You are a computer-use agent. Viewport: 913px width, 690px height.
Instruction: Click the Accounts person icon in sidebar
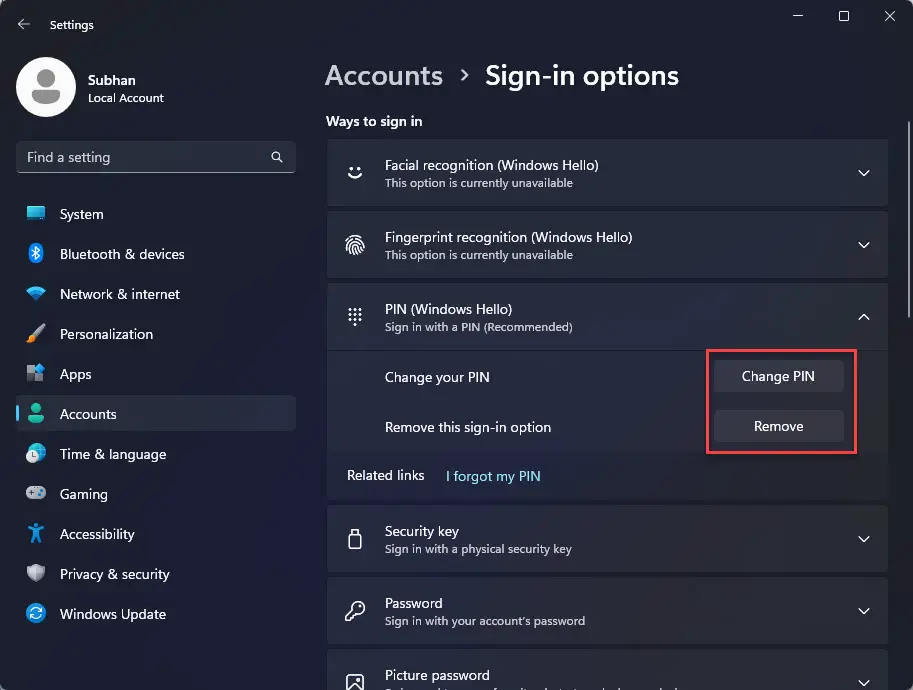pyautogui.click(x=36, y=413)
